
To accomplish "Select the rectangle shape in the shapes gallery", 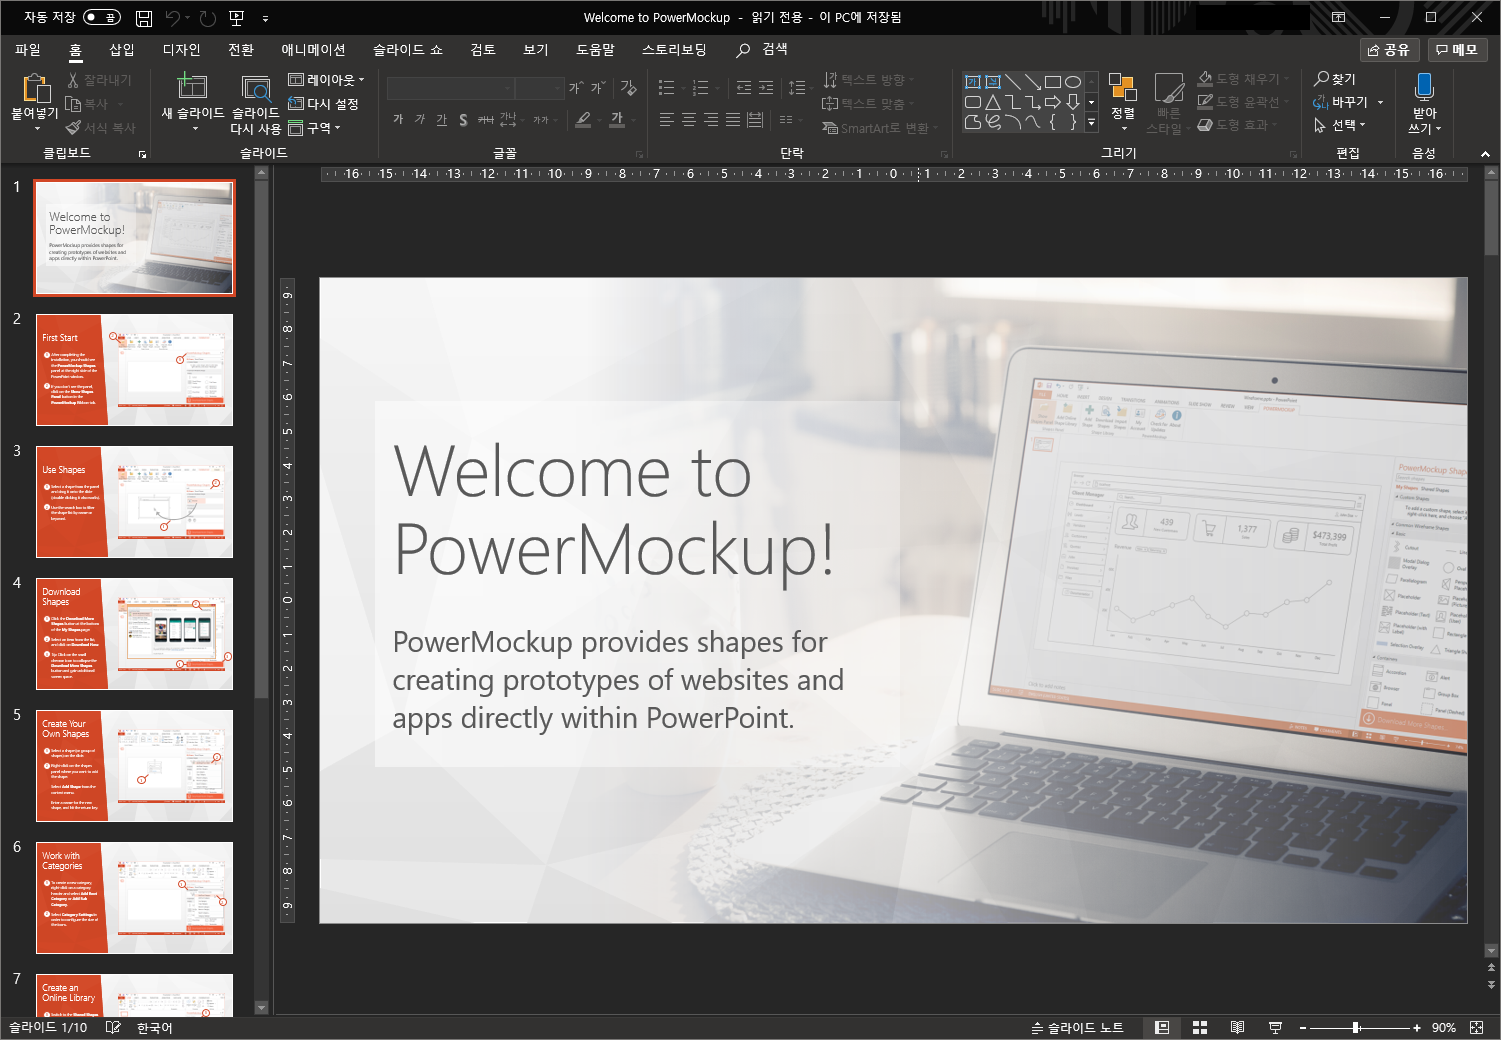I will tap(1052, 81).
